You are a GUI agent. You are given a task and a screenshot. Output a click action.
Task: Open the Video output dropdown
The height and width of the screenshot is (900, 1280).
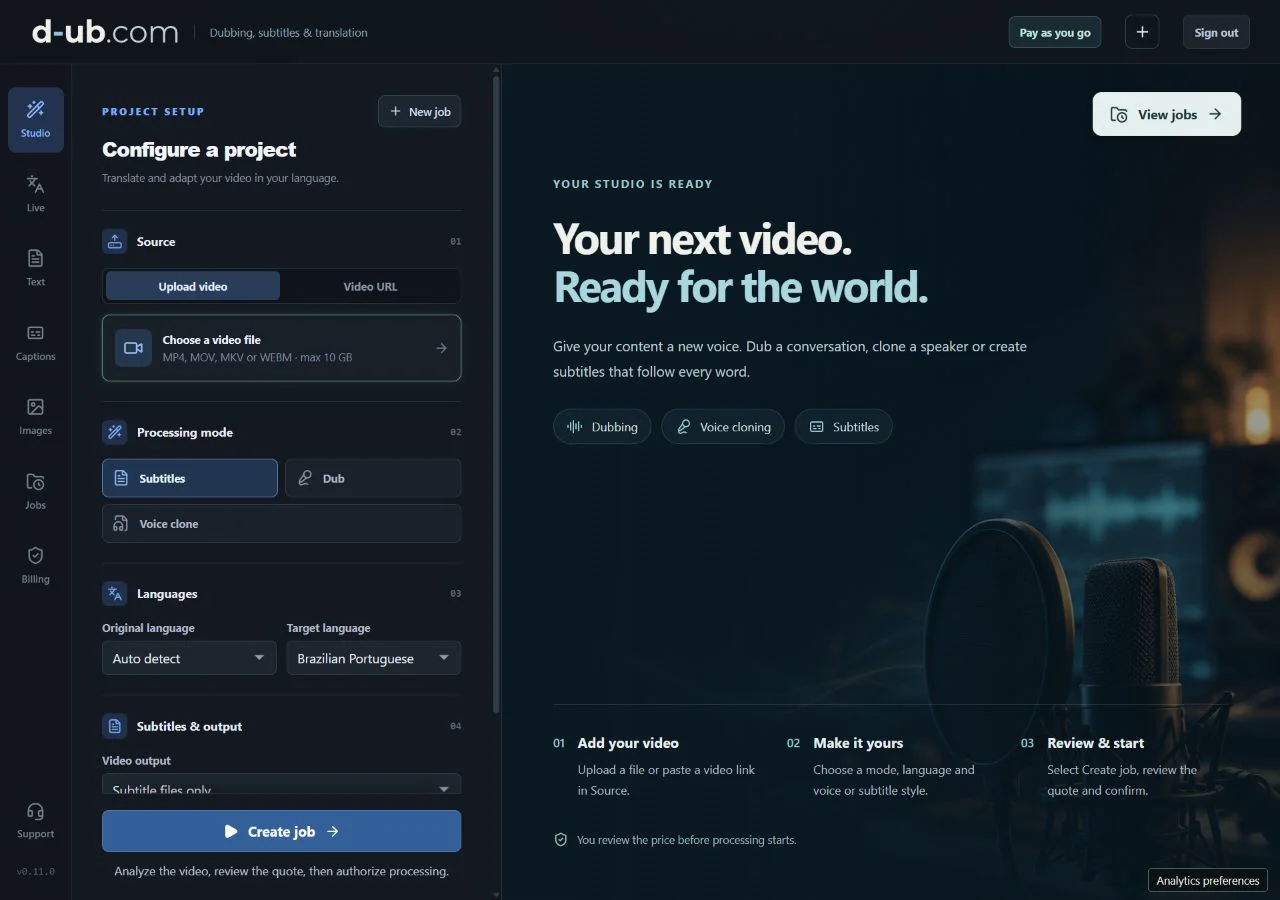click(281, 785)
